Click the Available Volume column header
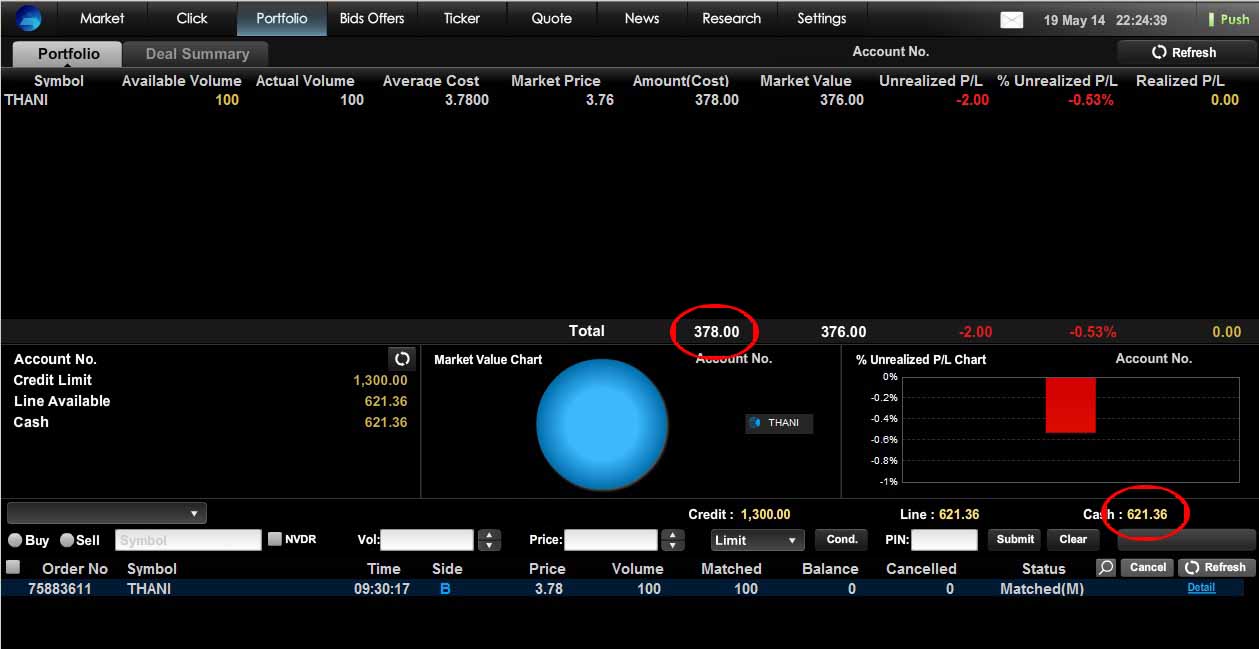The image size is (1259, 649). point(182,81)
